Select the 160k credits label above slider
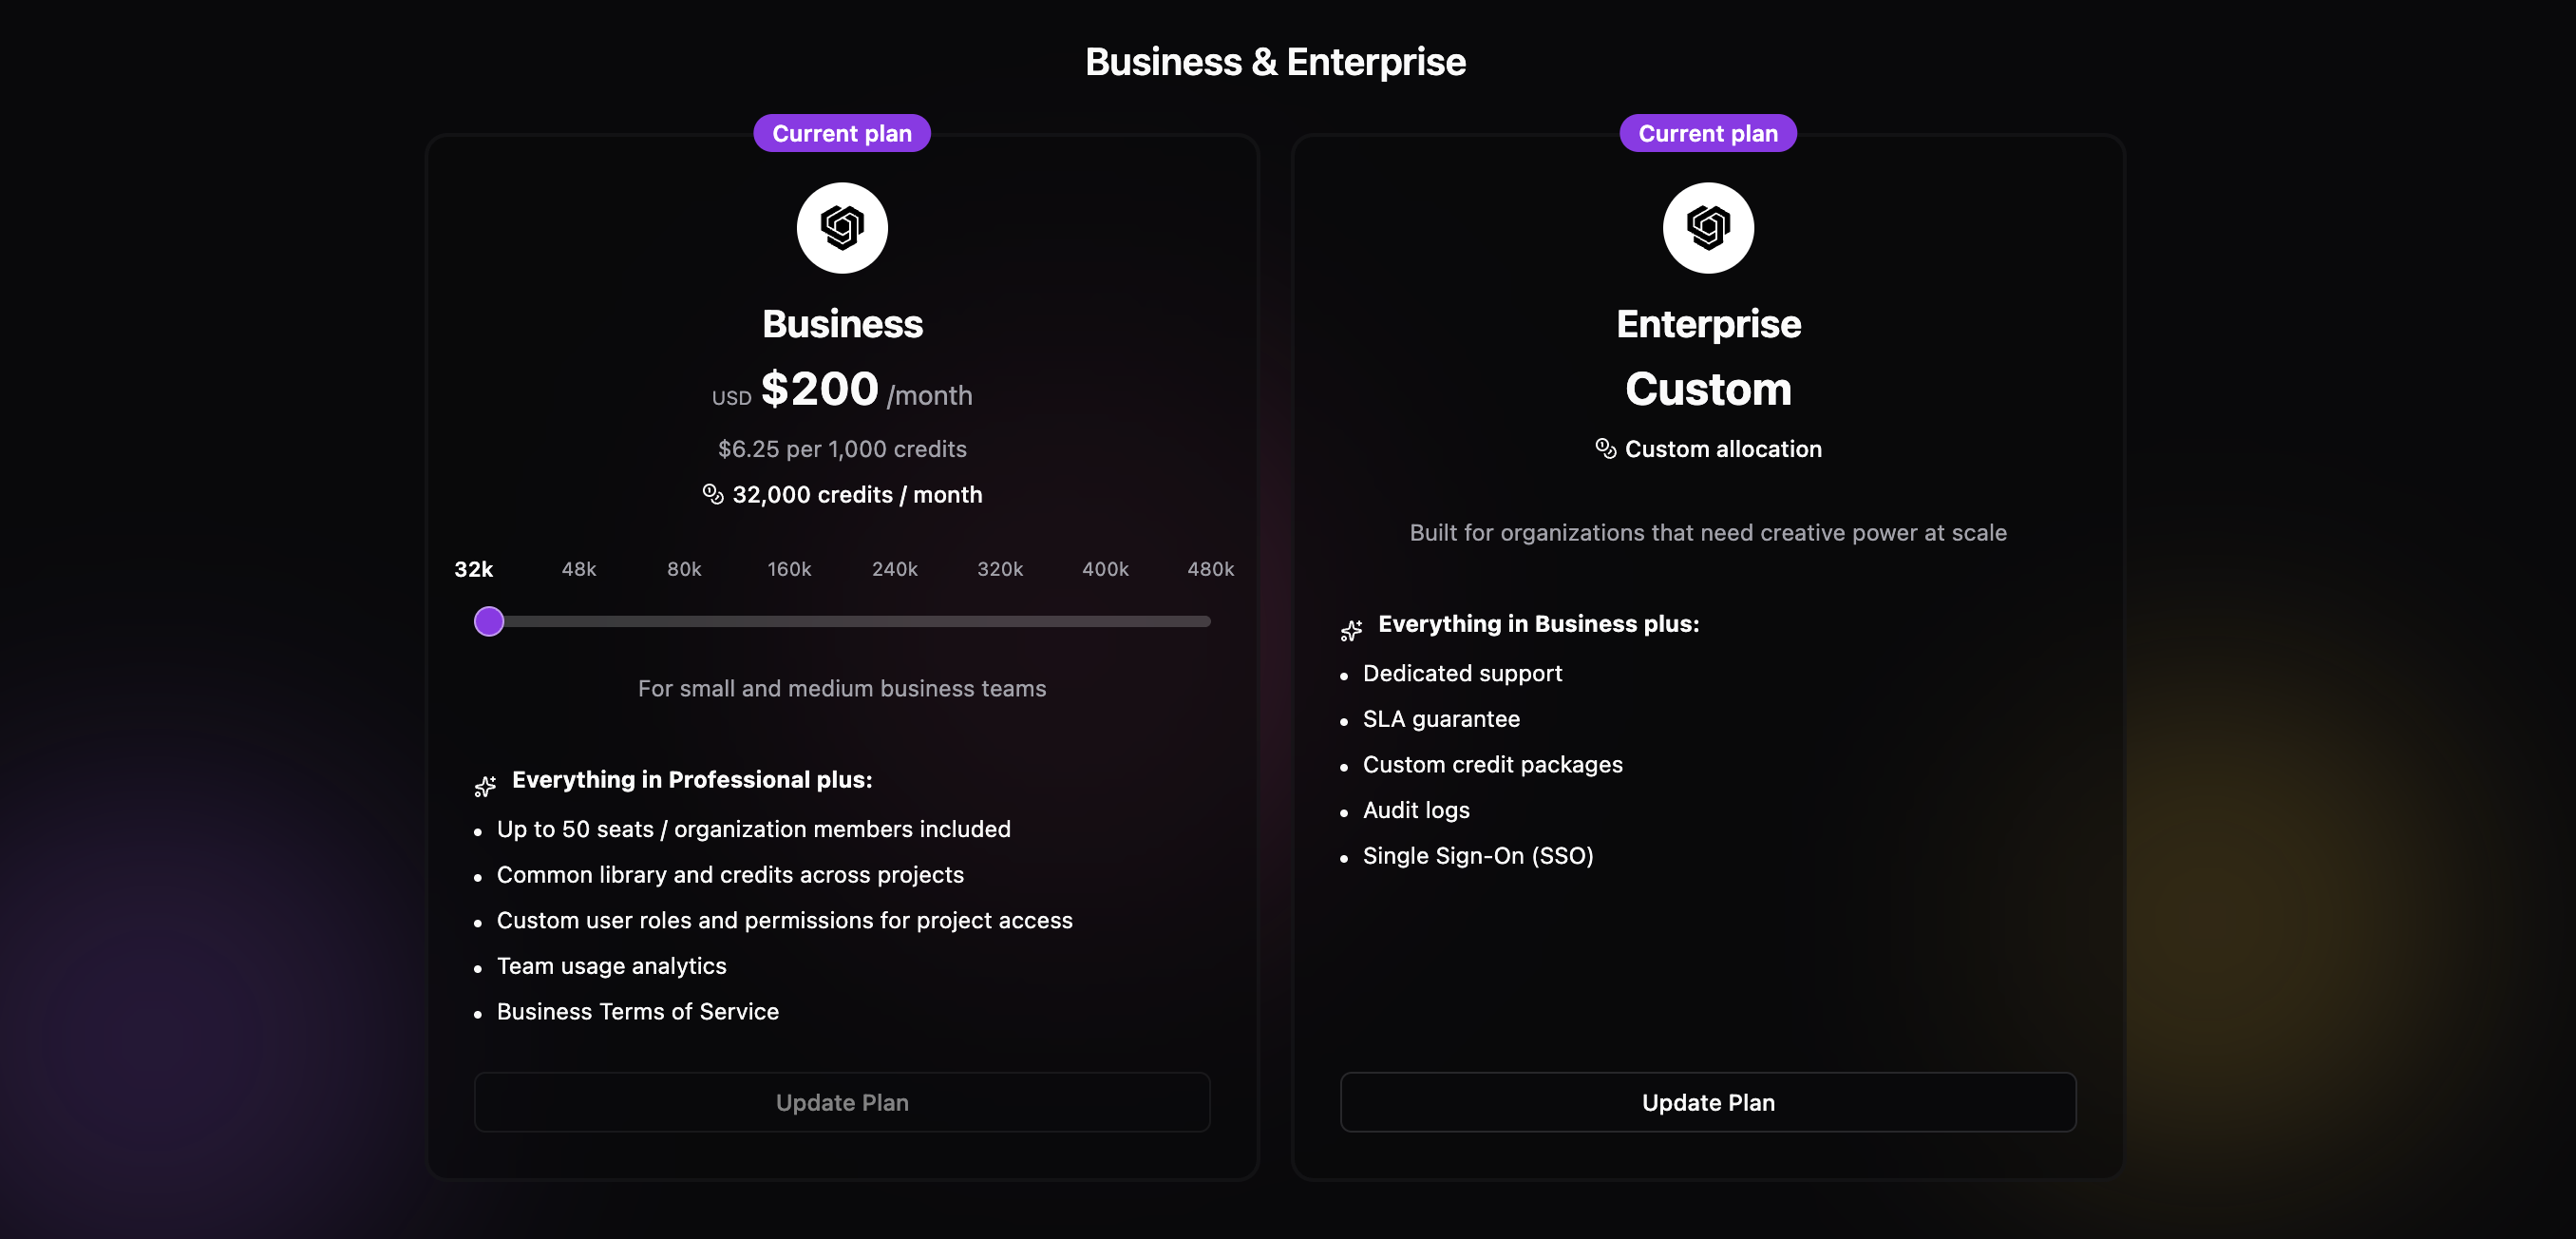Image resolution: width=2576 pixels, height=1239 pixels. [789, 569]
